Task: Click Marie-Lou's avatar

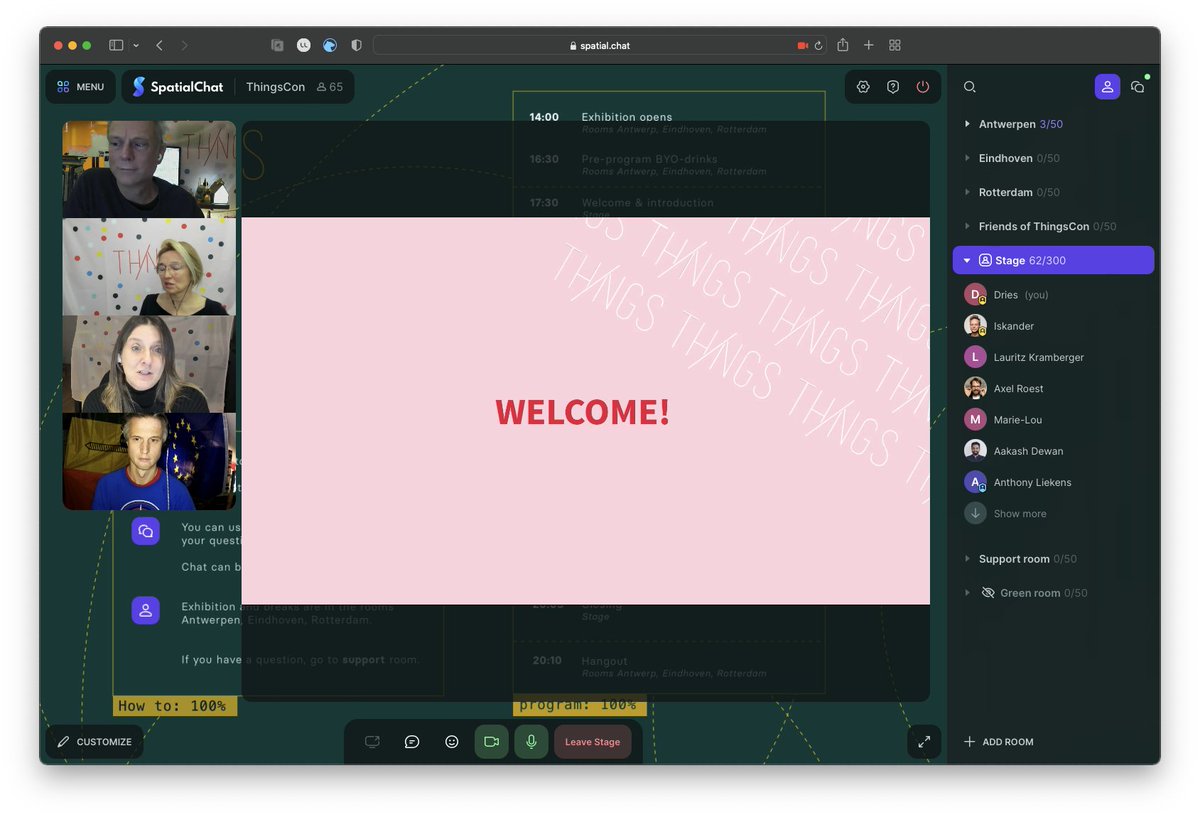Action: (x=975, y=420)
